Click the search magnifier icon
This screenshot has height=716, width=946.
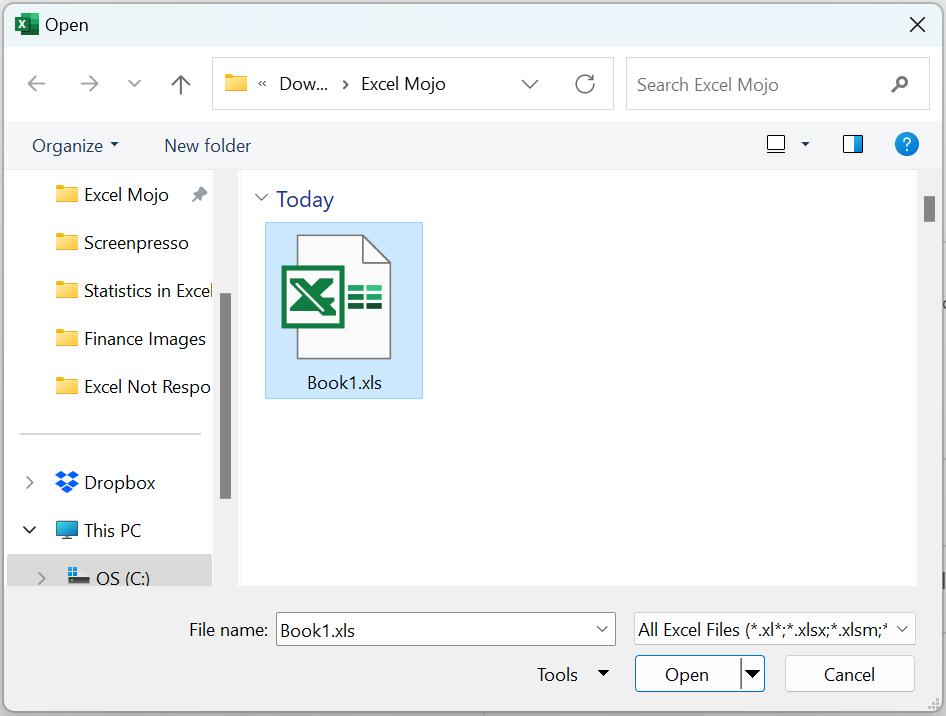tap(900, 84)
